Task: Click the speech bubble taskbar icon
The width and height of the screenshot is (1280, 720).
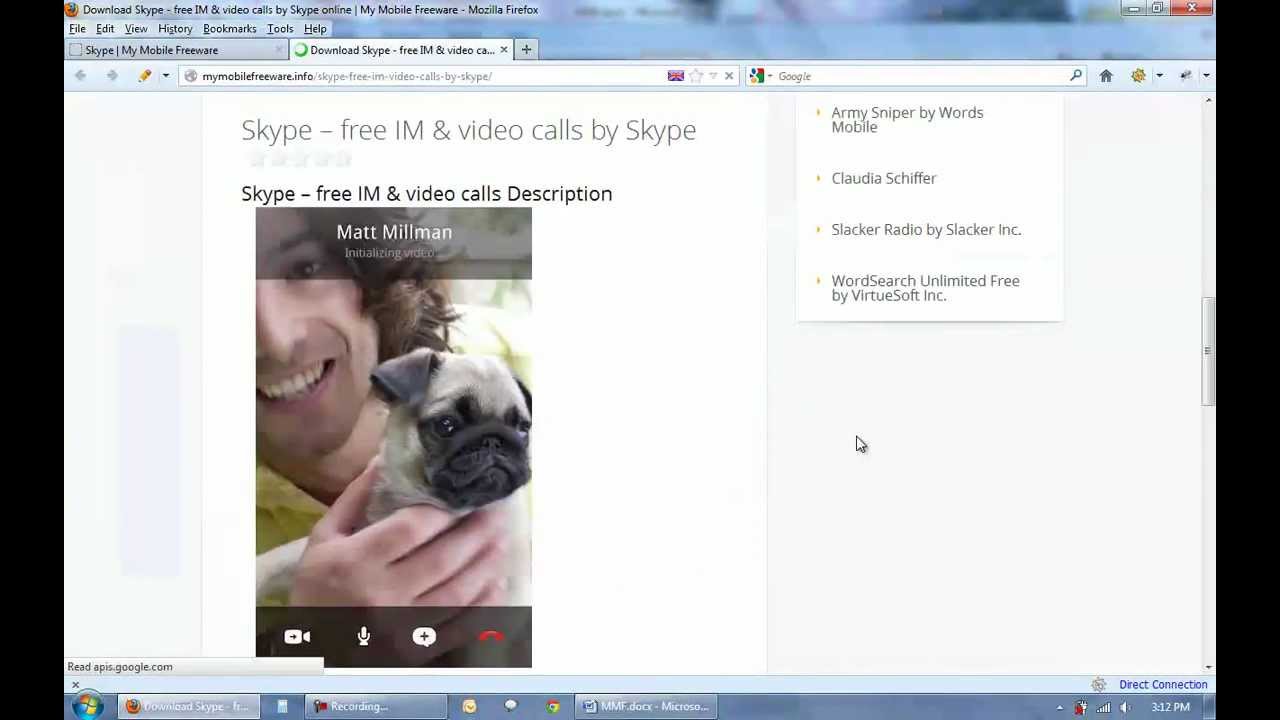Action: coord(511,707)
